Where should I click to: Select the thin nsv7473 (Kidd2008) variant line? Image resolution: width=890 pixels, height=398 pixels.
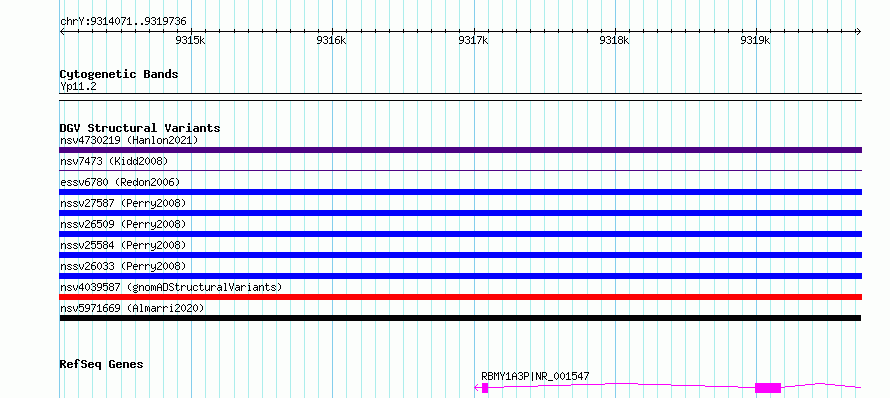point(460,170)
